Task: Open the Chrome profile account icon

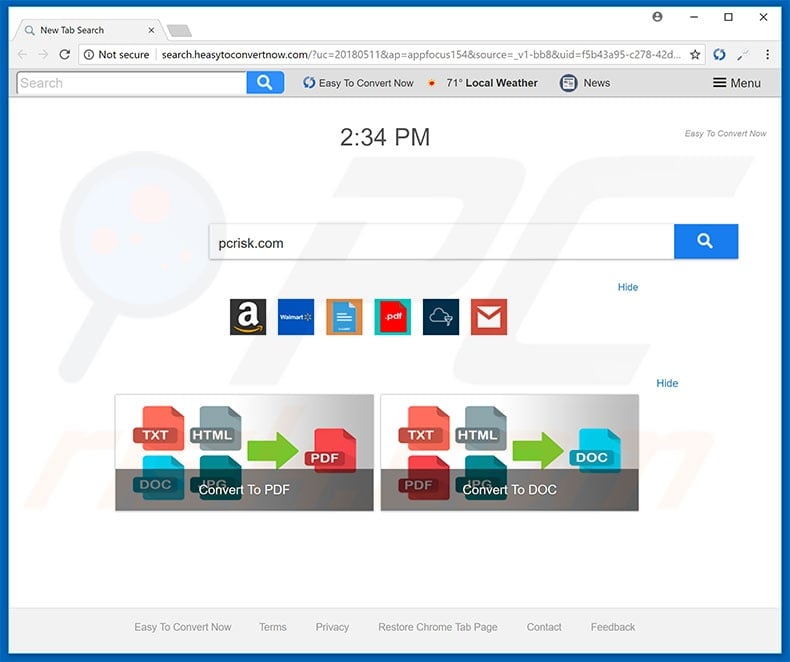Action: [x=657, y=17]
